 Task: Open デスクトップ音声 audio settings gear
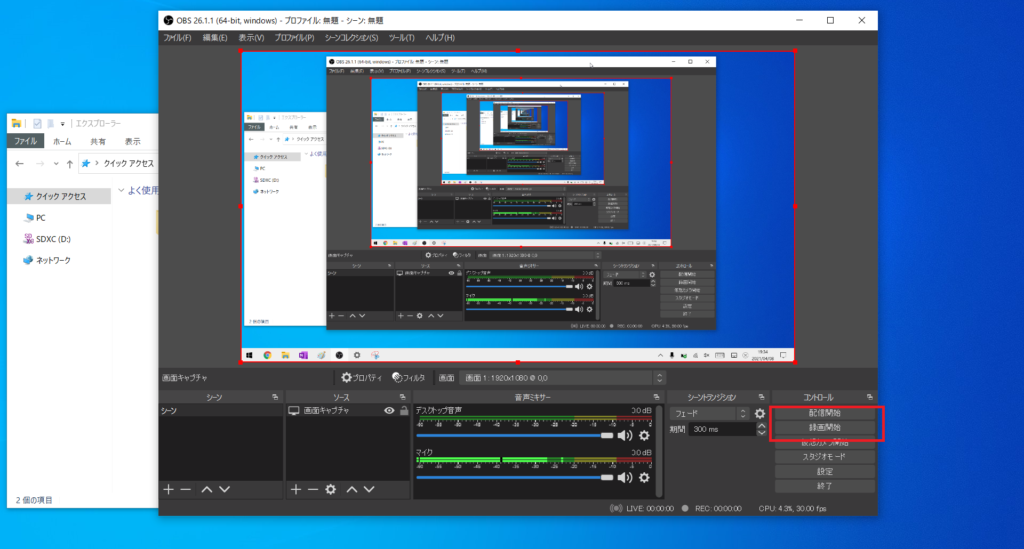tap(645, 435)
